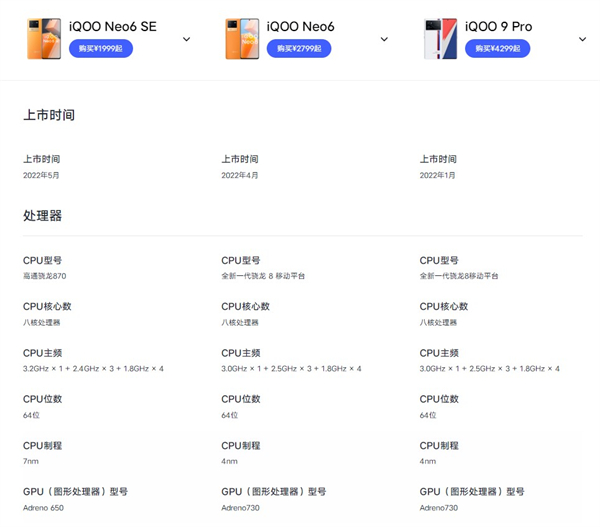The height and width of the screenshot is (527, 600).
Task: Click the iQOO Neo6 SE product title
Action: coord(112,26)
